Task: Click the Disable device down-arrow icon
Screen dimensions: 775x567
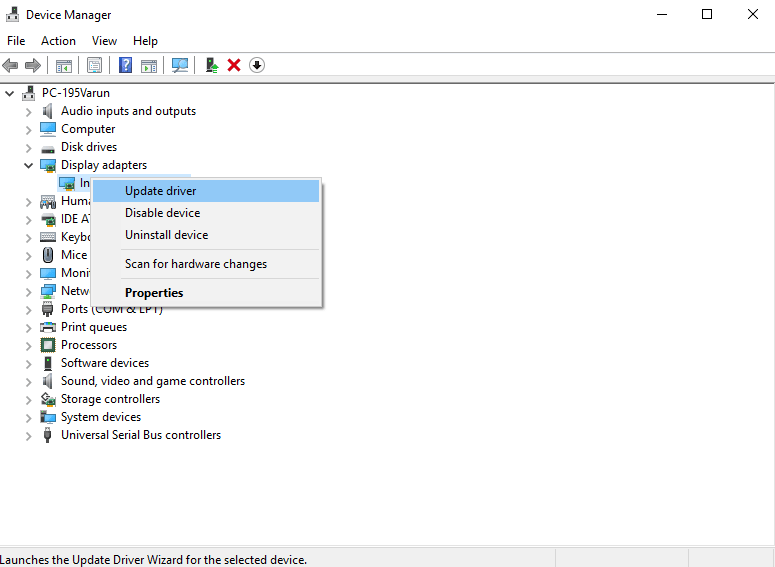Action: (x=257, y=65)
